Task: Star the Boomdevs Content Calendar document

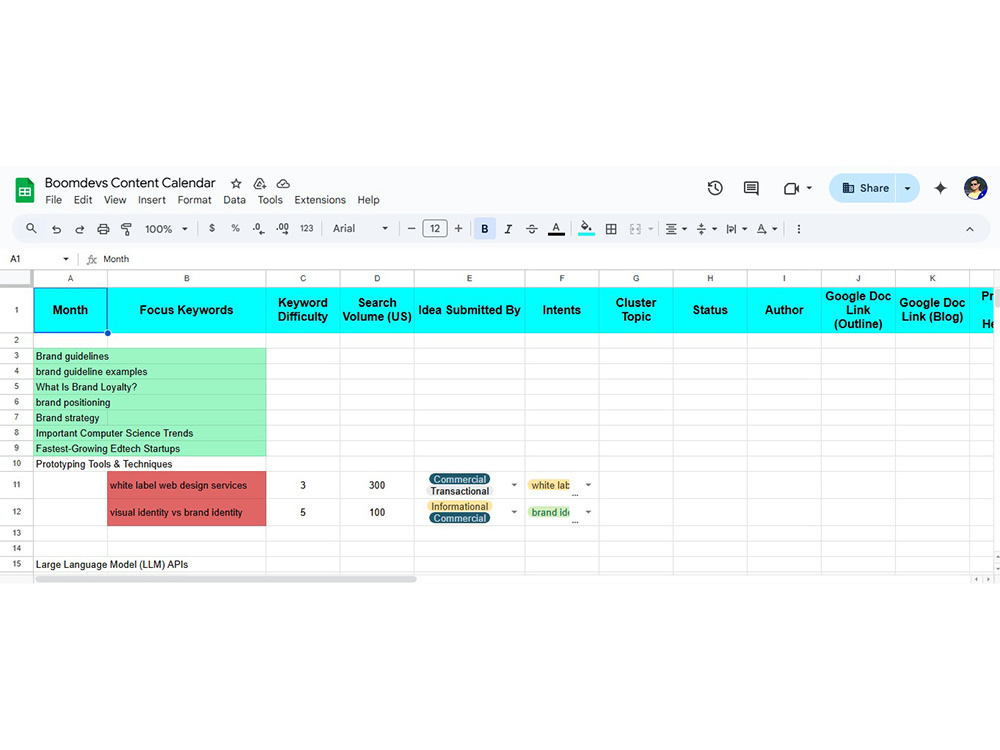Action: pyautogui.click(x=236, y=184)
